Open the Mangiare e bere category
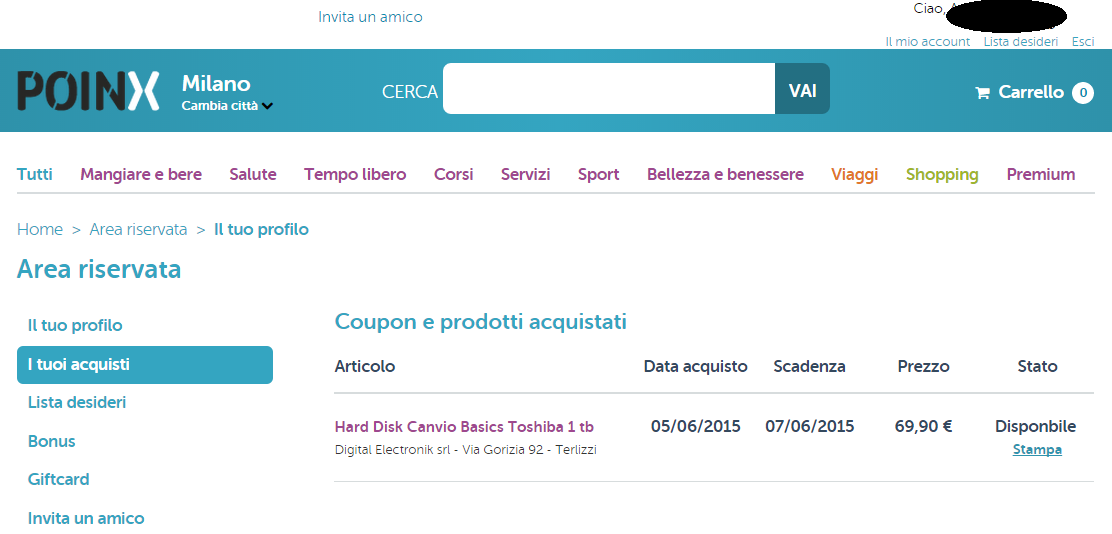1112x534 pixels. [x=141, y=174]
